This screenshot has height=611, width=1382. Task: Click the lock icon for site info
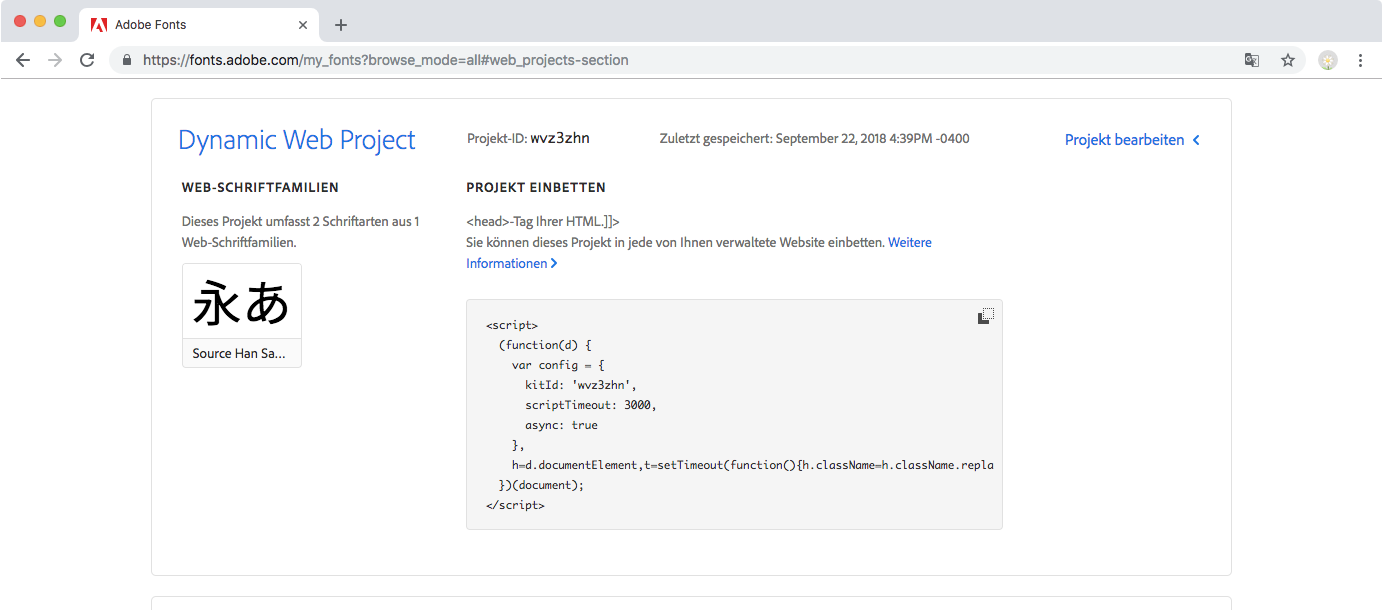[127, 60]
